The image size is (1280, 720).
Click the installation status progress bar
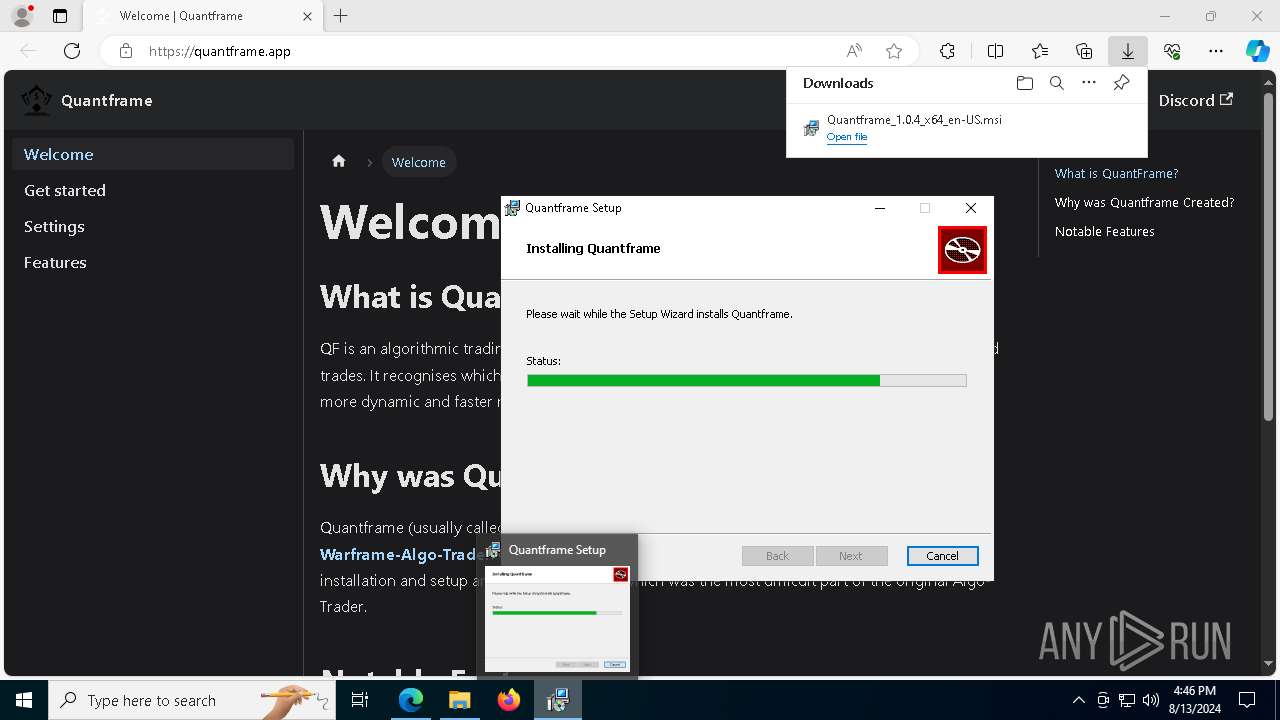pos(746,380)
